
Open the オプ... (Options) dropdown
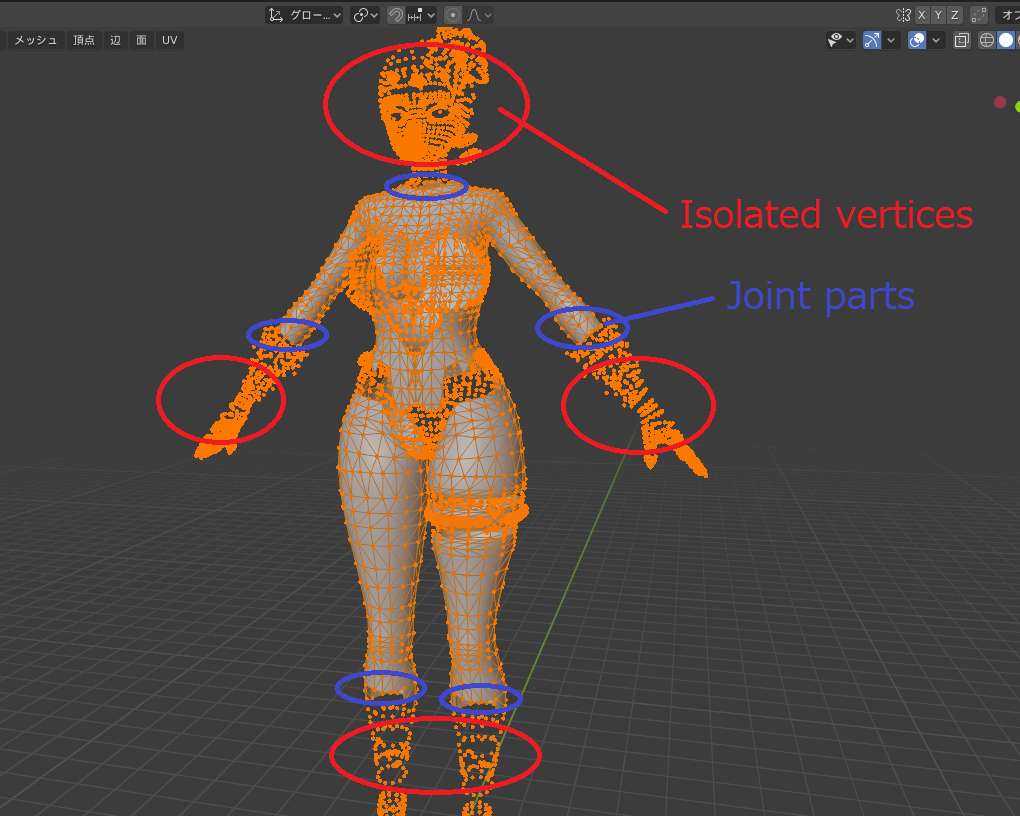1008,15
